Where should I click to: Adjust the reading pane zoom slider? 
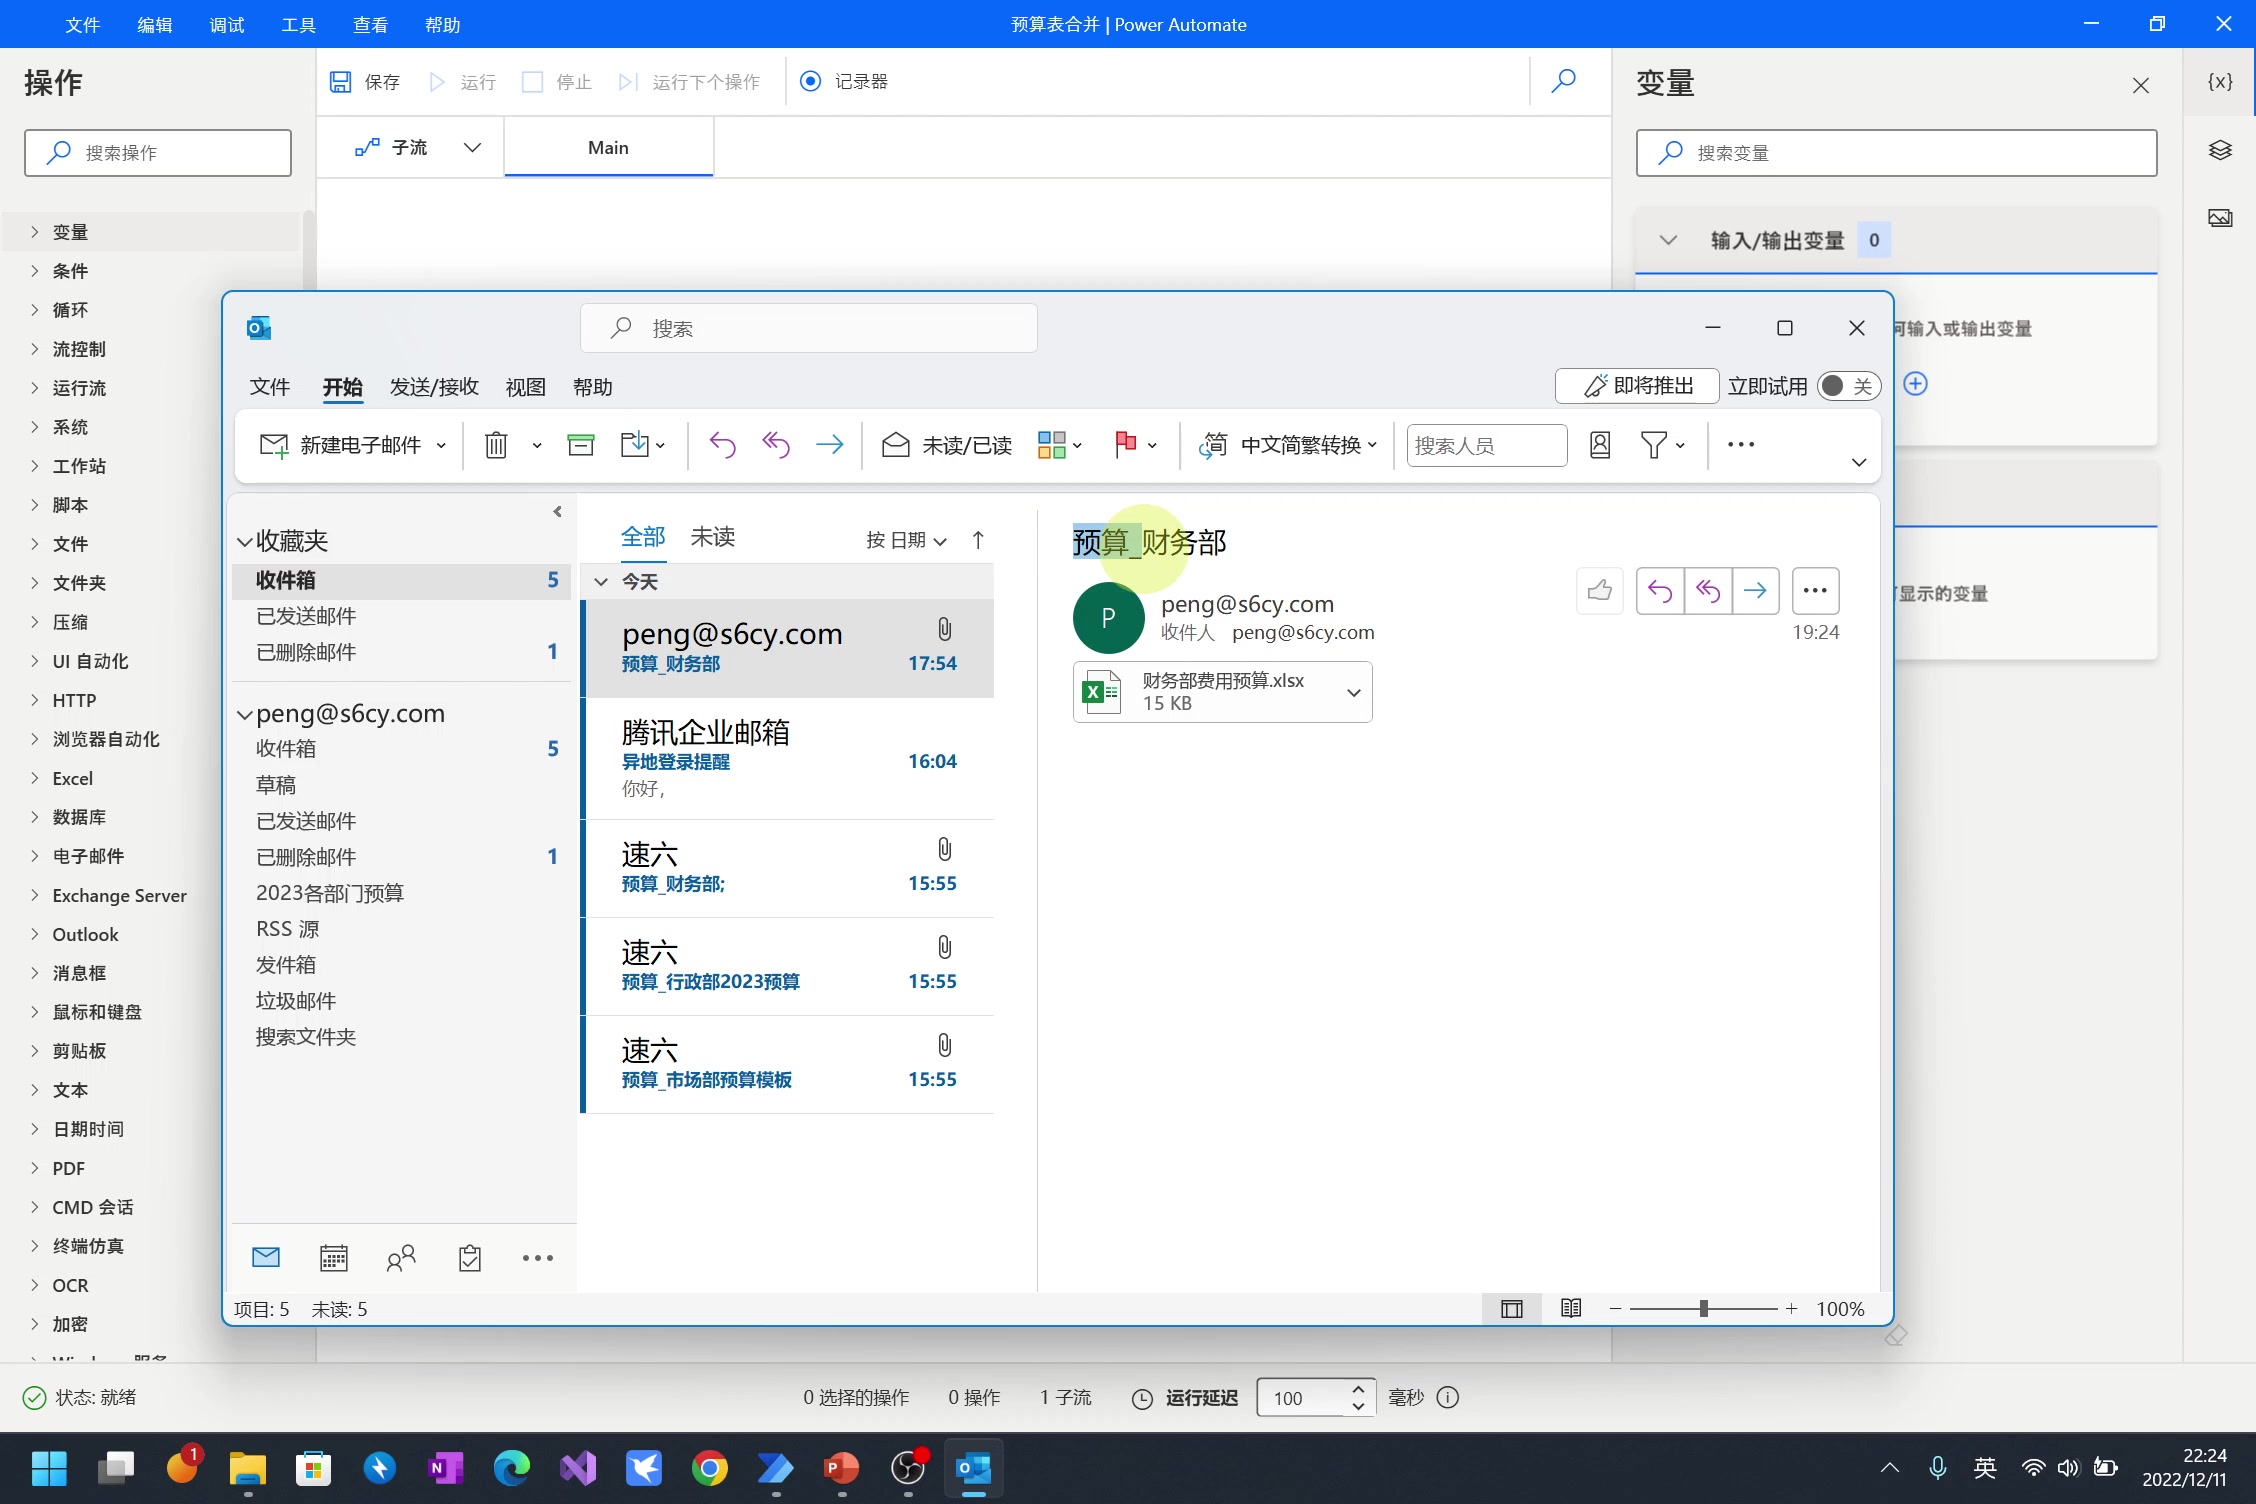(x=1703, y=1308)
